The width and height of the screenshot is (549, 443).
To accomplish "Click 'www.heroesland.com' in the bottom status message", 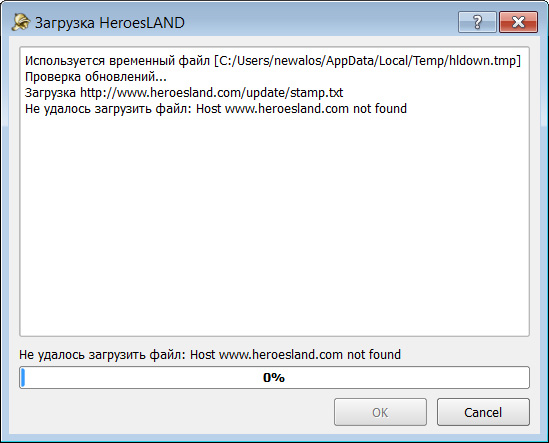I will click(281, 355).
